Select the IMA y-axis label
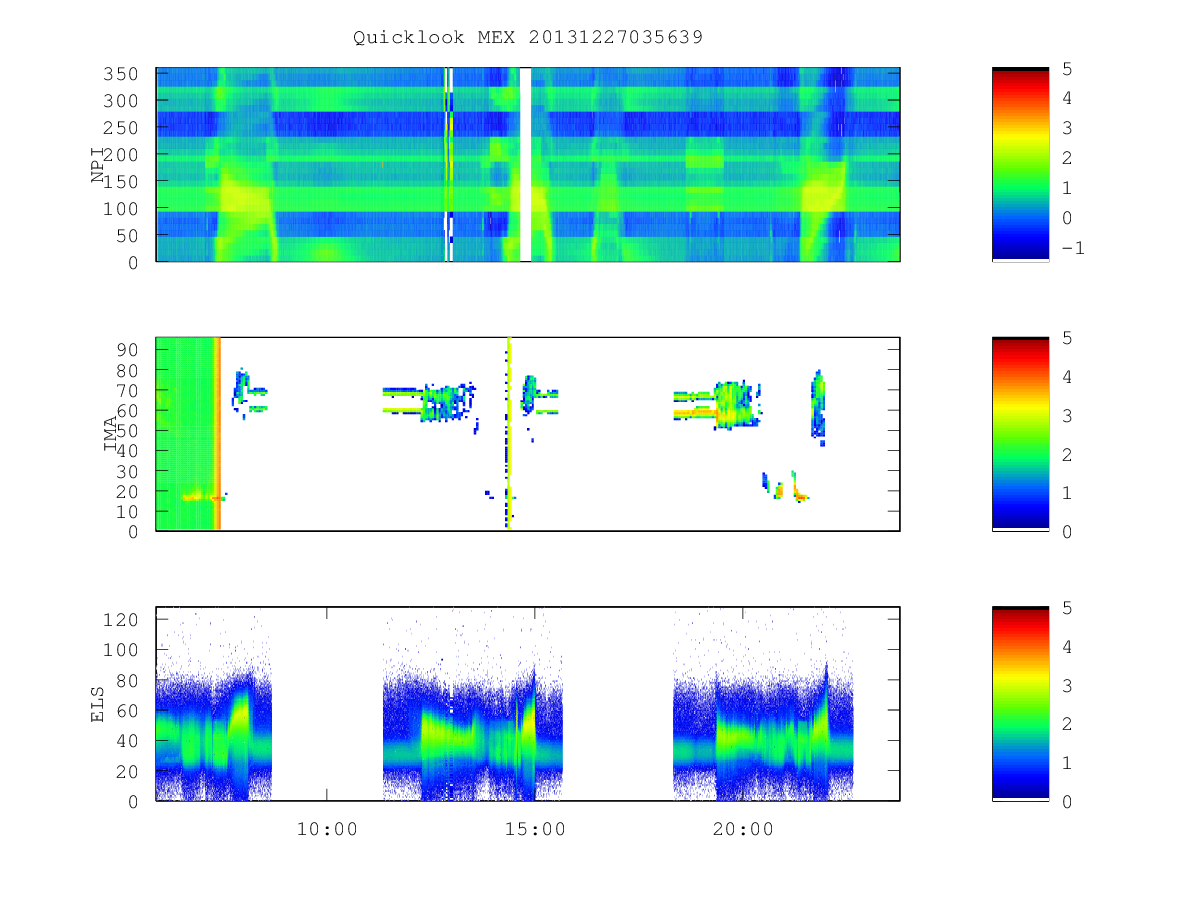 [111, 434]
